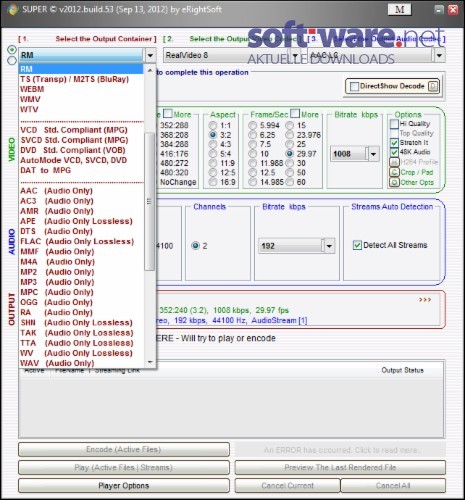Viewport: 465px width, 500px height.
Task: Select 60 frames per second
Action: pos(290,182)
